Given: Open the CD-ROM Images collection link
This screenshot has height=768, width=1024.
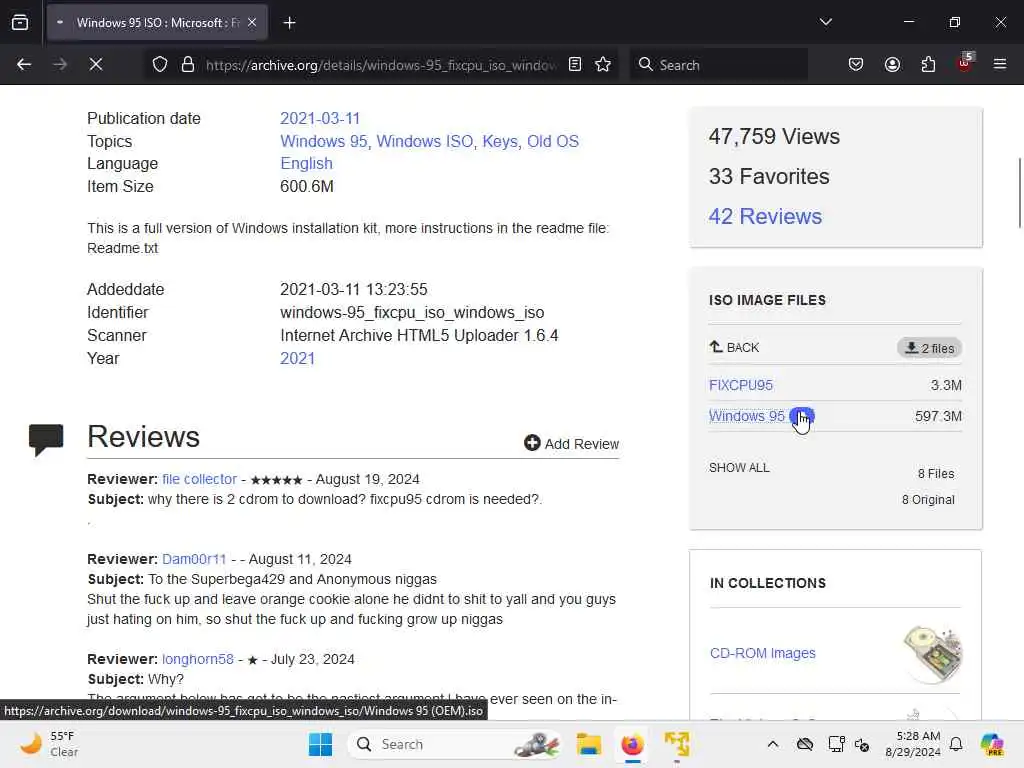Looking at the screenshot, I should click(763, 653).
